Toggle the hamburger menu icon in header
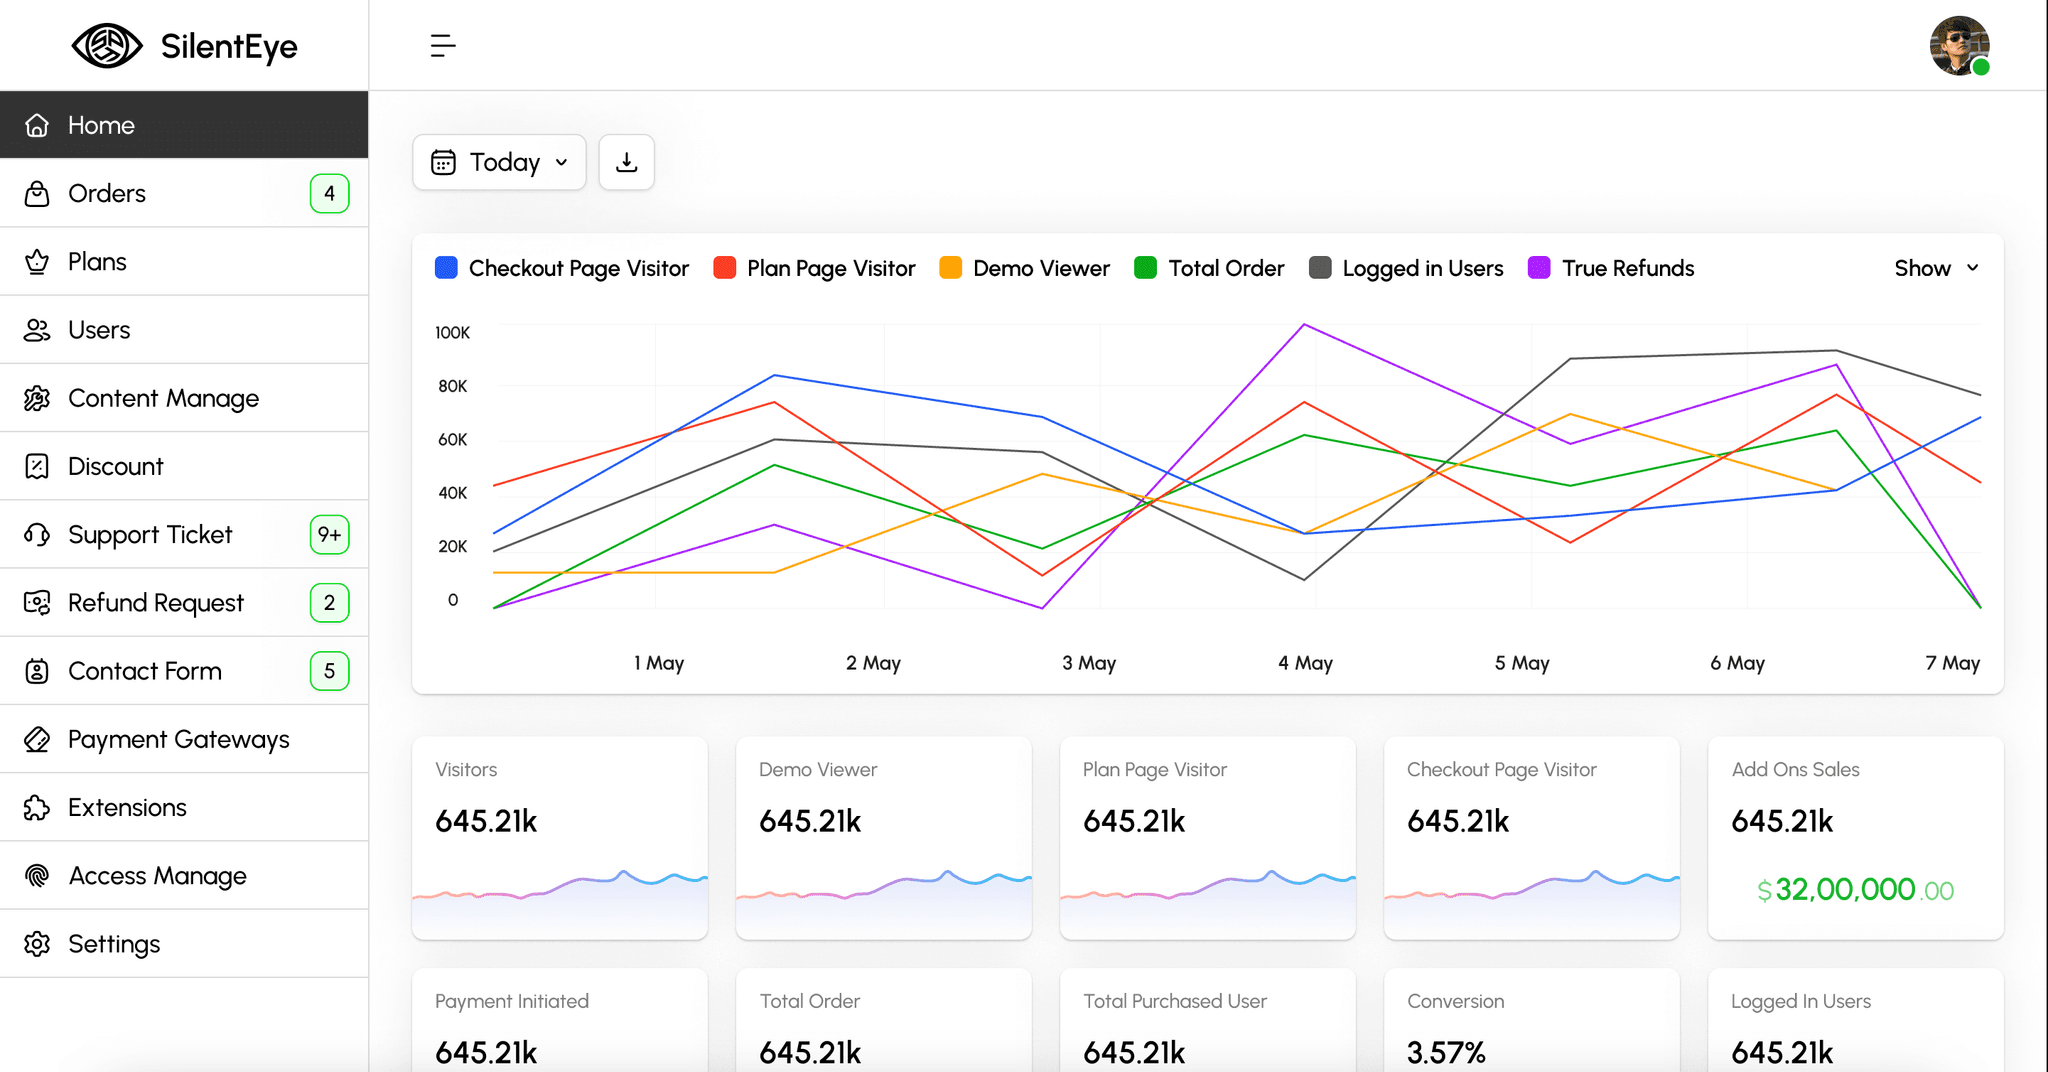2048x1072 pixels. point(443,46)
